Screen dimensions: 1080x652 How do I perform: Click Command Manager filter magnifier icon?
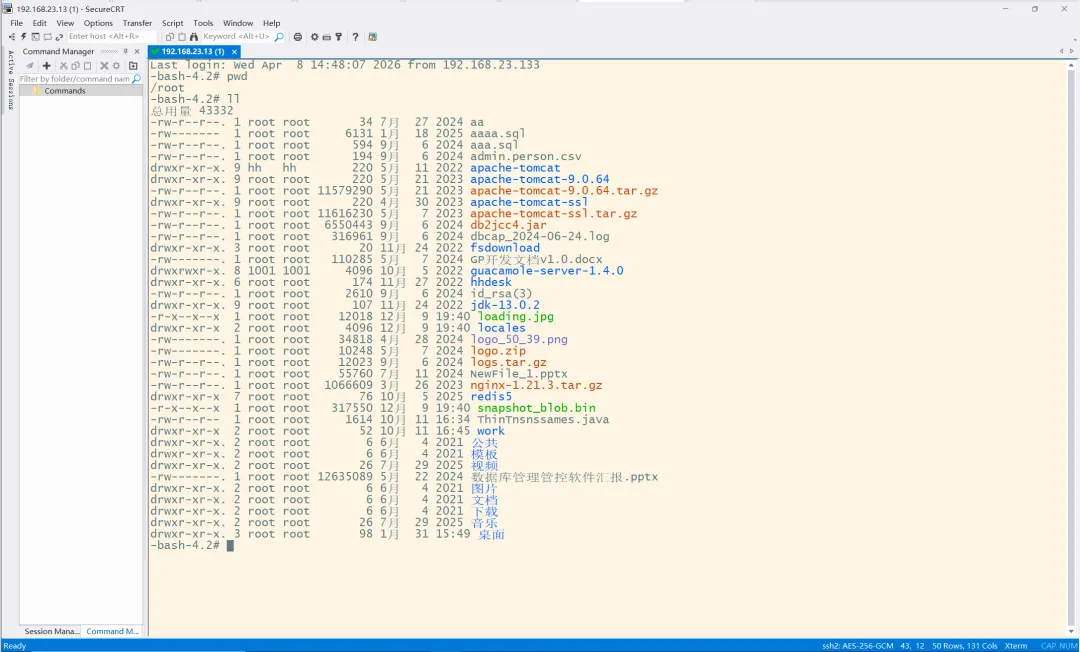tap(136, 79)
